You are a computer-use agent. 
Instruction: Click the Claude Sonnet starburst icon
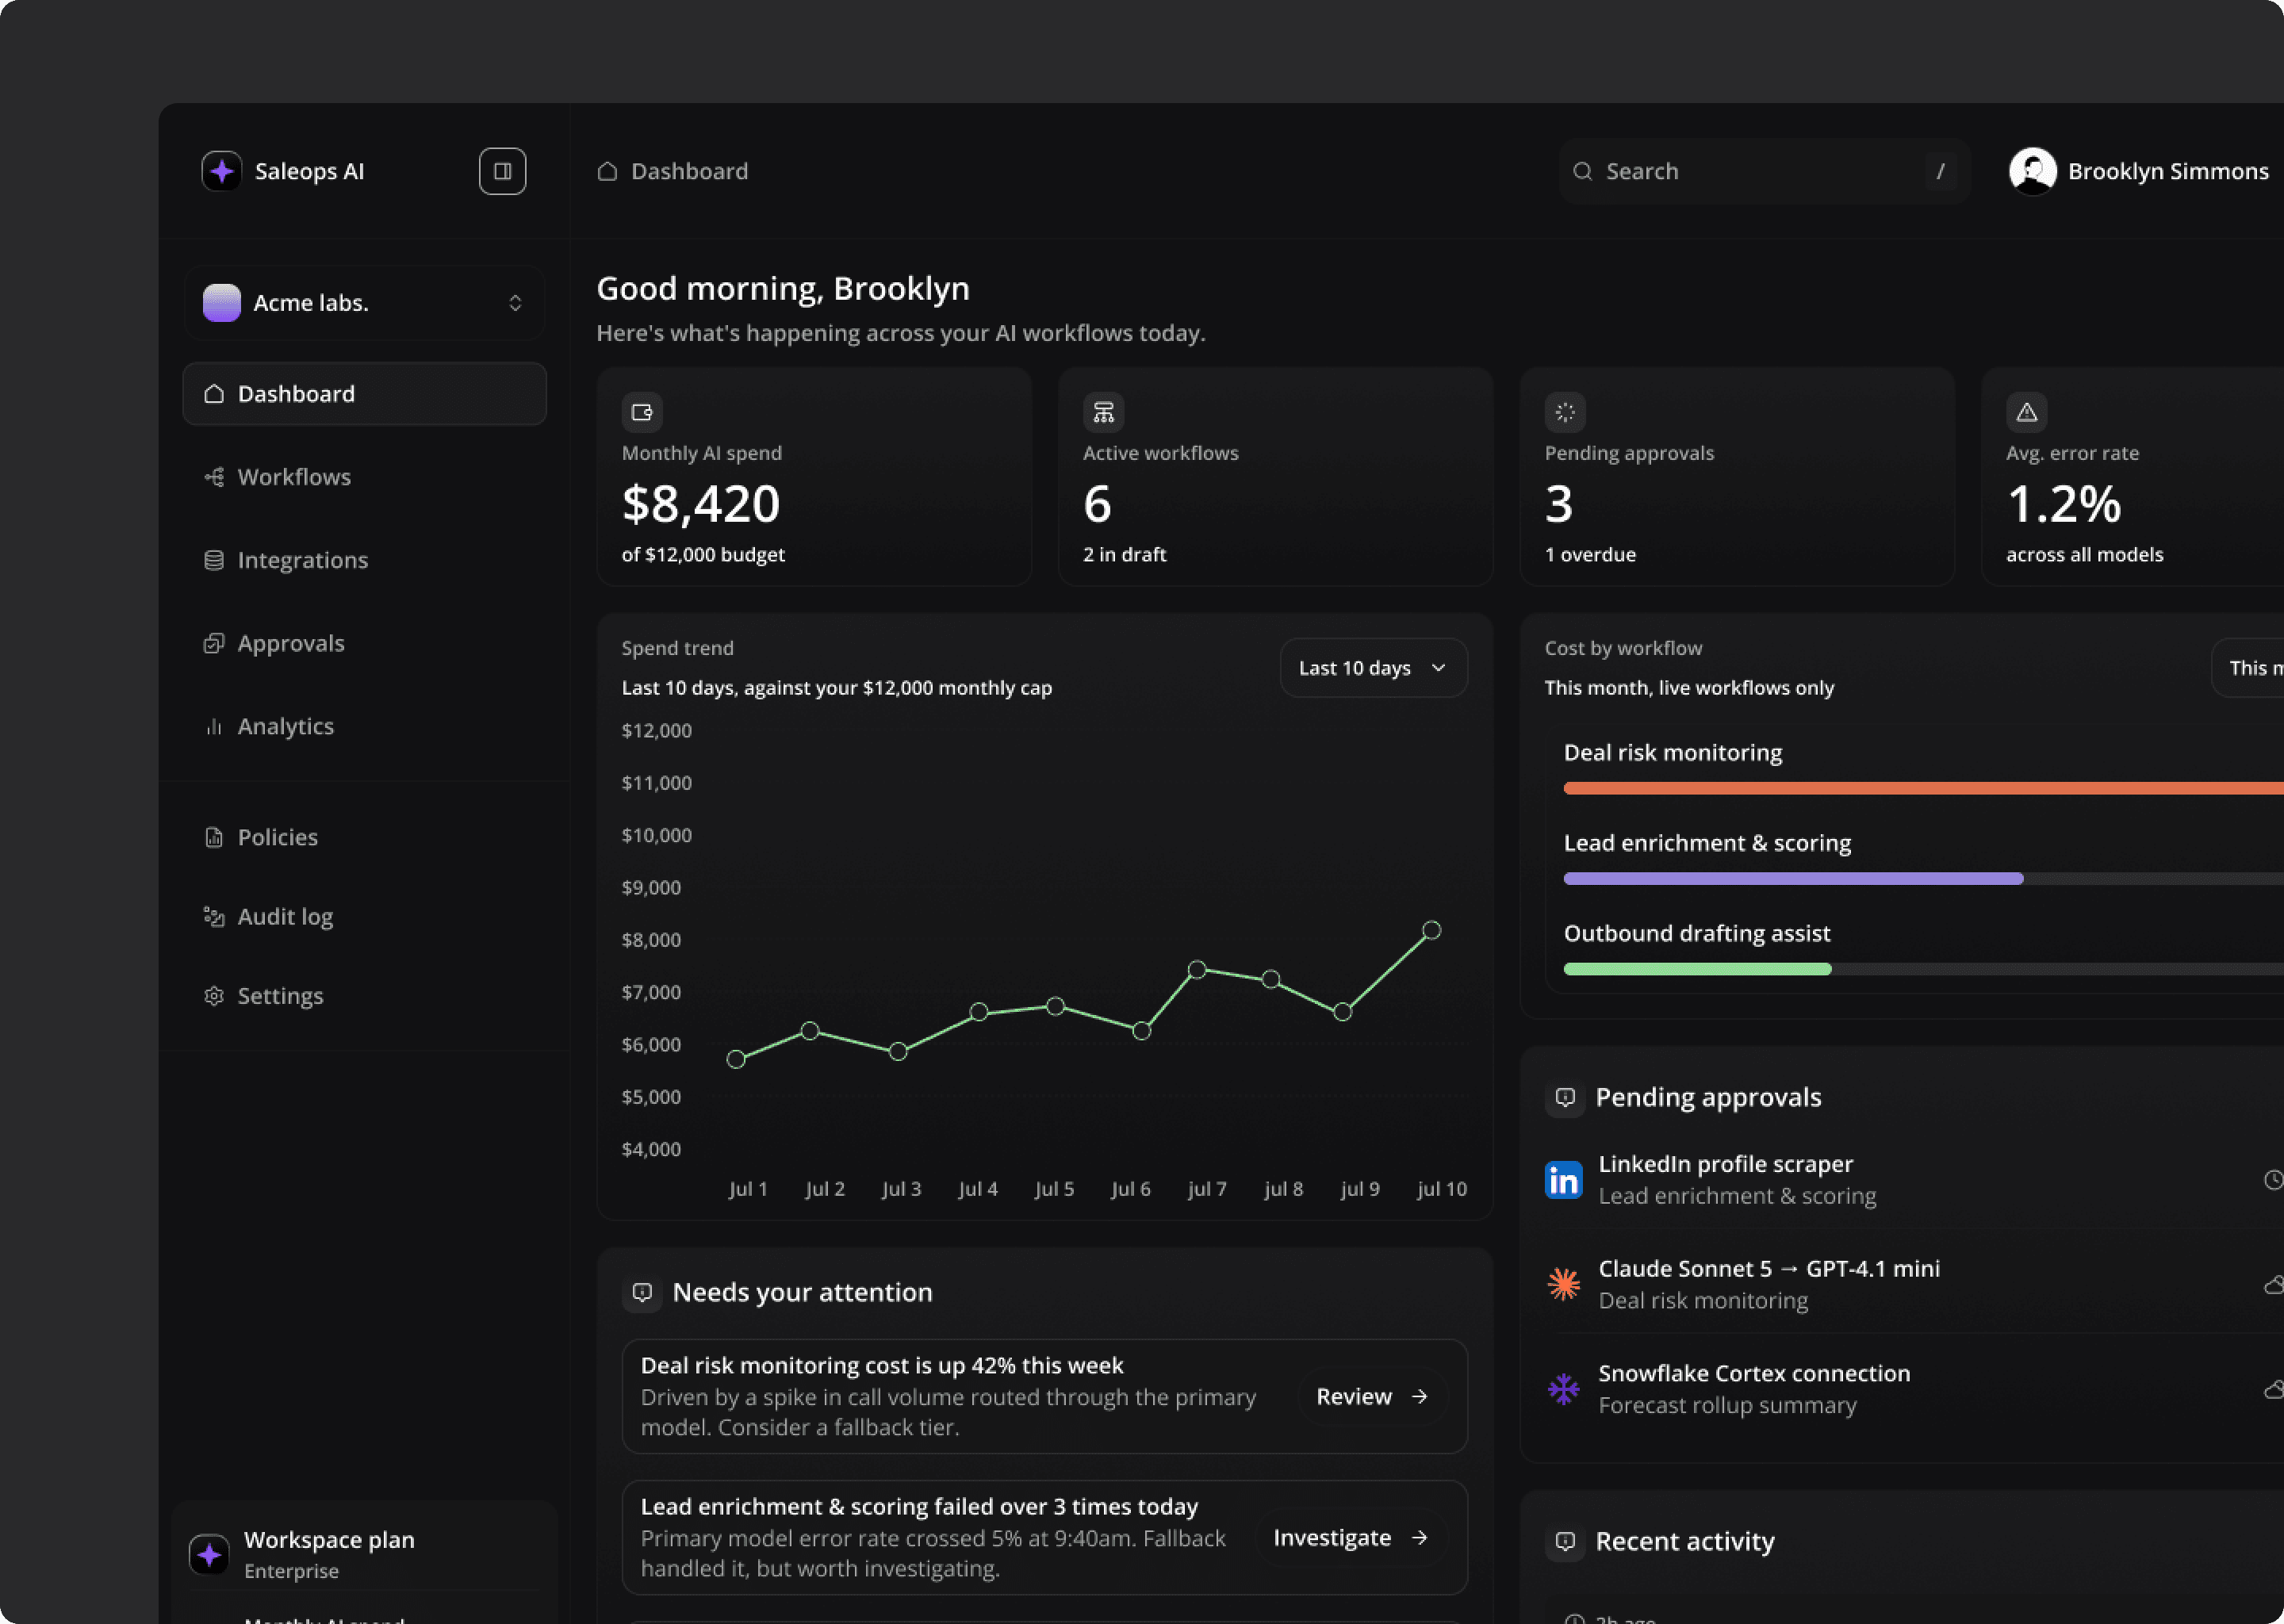tap(1563, 1284)
